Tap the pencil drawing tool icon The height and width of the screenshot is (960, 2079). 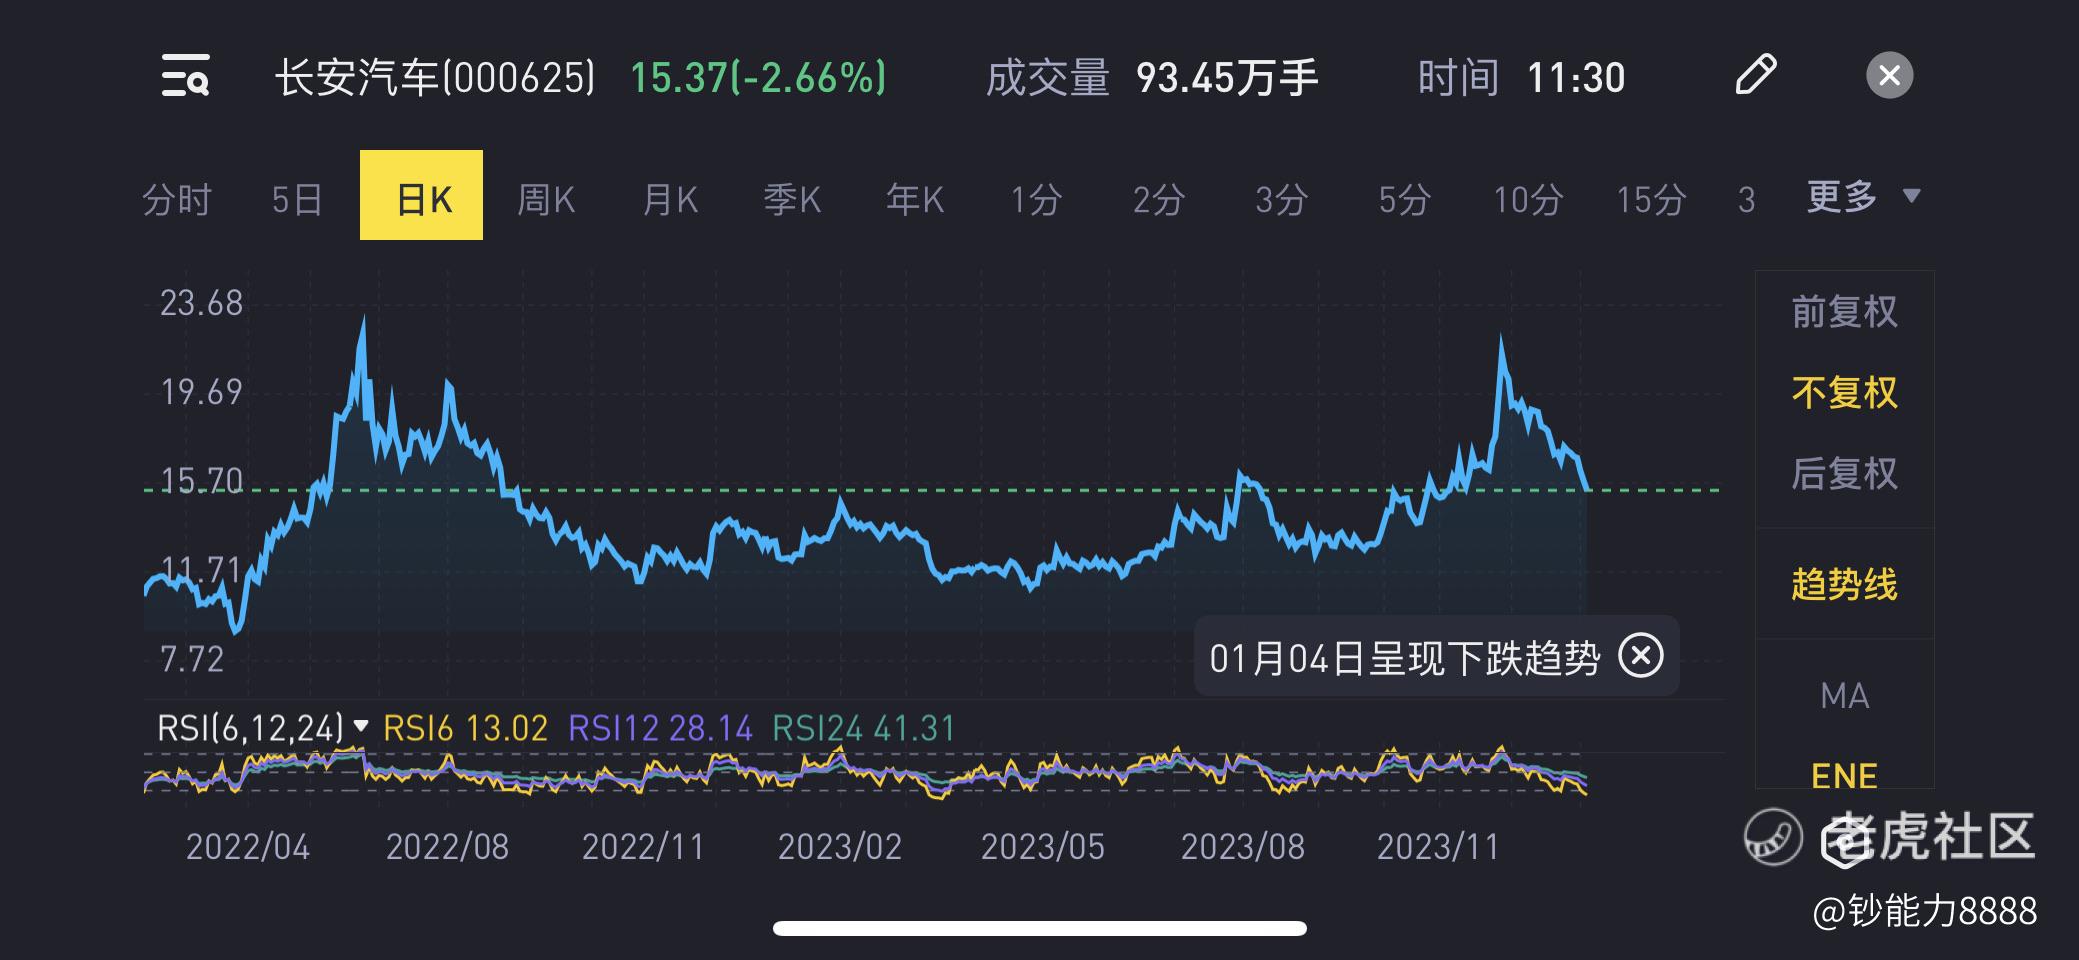click(x=1756, y=75)
